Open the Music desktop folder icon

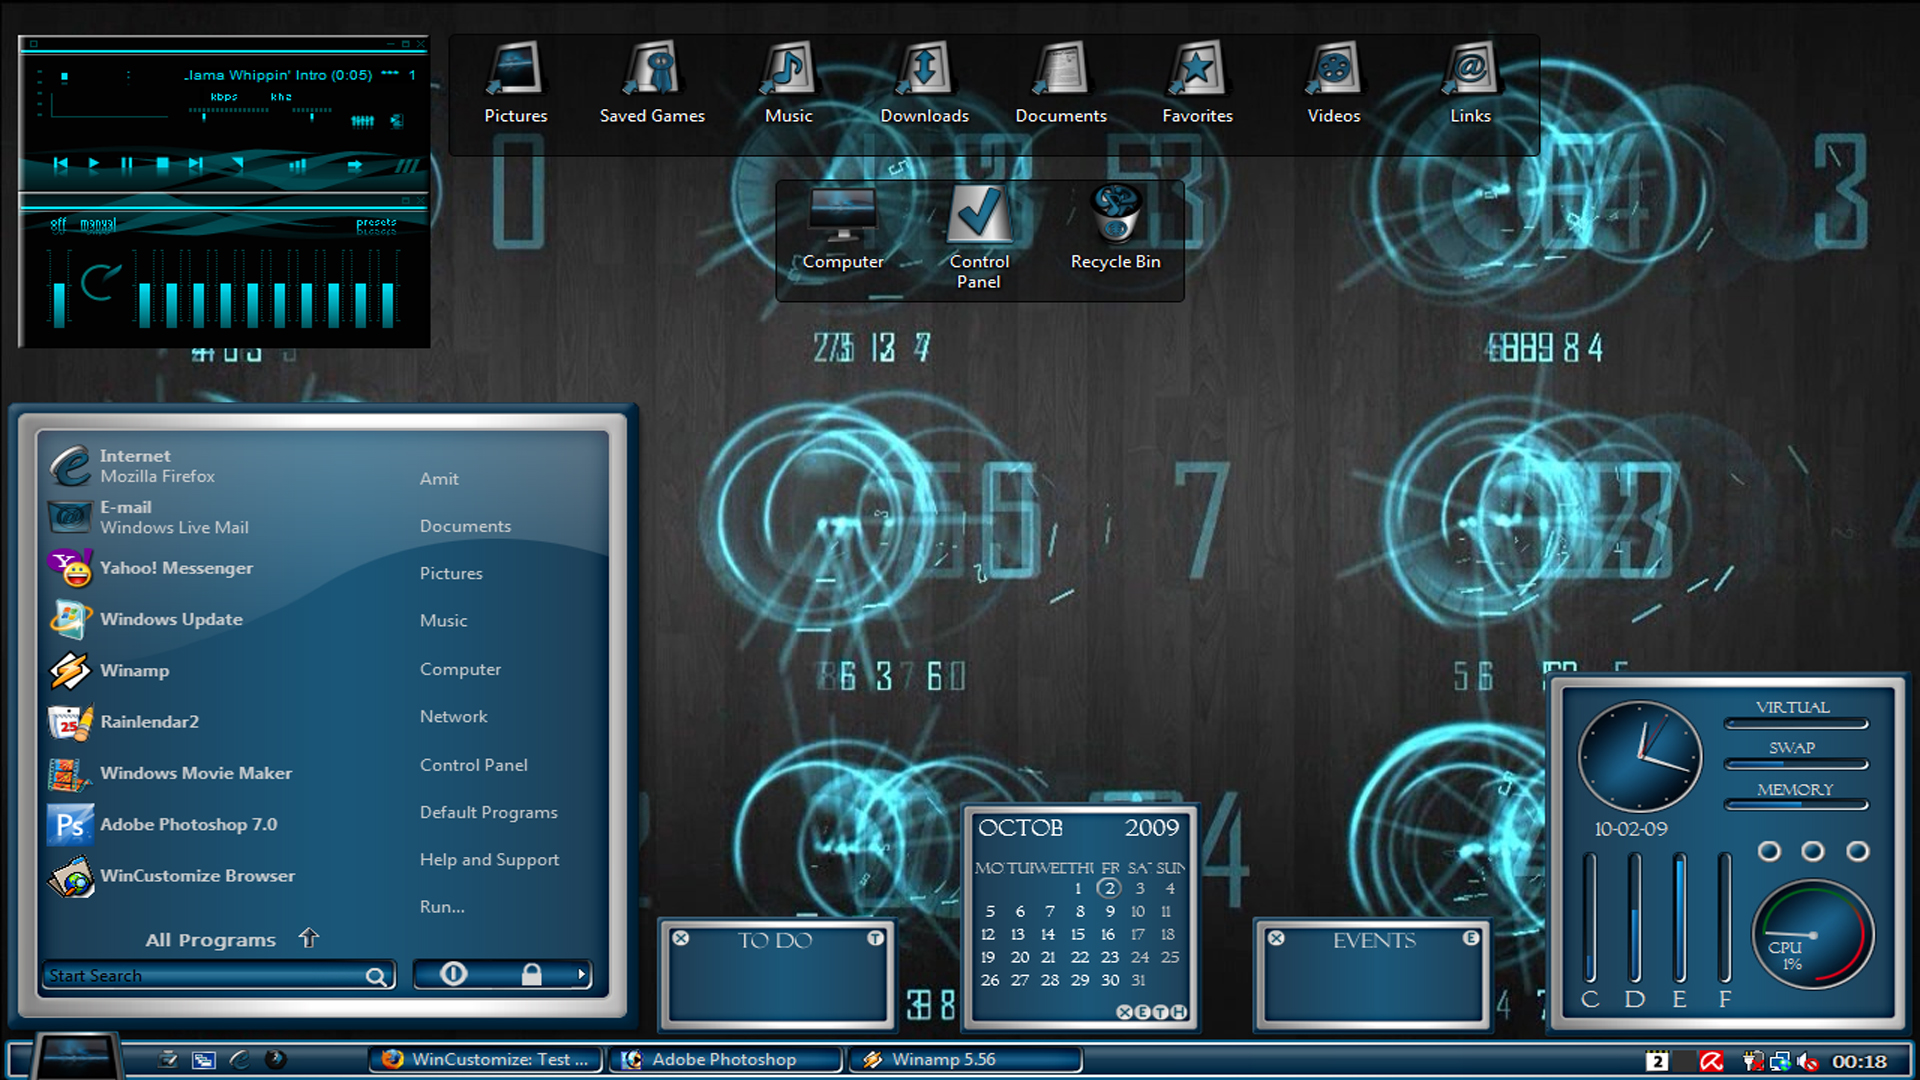788,82
